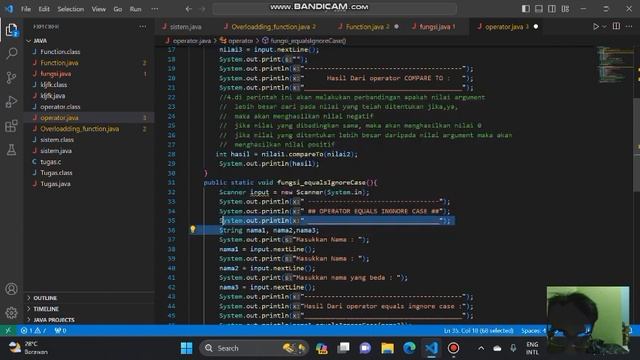Viewport: 640px width, 360px height.
Task: Open the run options dropdown arrow
Action: pyautogui.click(x=604, y=27)
